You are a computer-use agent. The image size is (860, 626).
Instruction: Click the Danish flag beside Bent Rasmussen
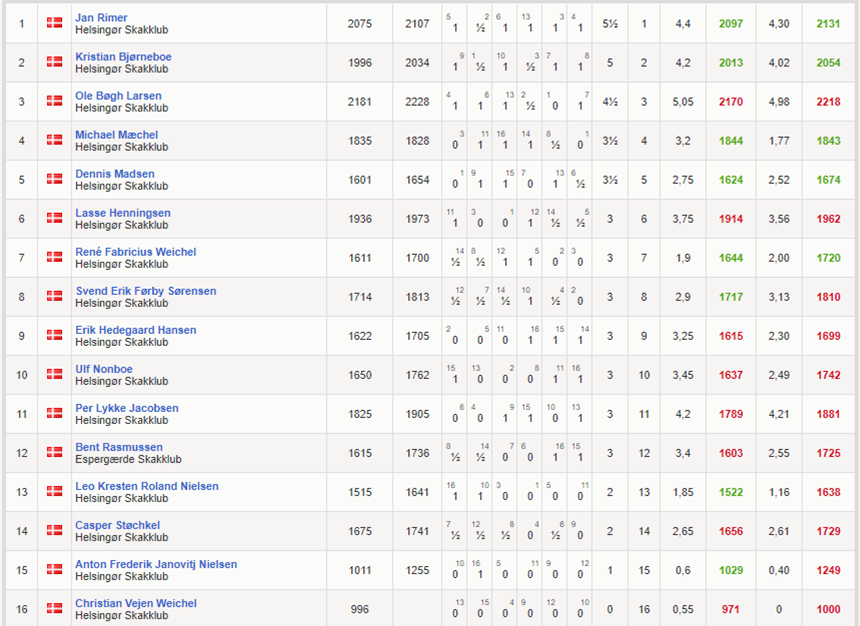[54, 452]
